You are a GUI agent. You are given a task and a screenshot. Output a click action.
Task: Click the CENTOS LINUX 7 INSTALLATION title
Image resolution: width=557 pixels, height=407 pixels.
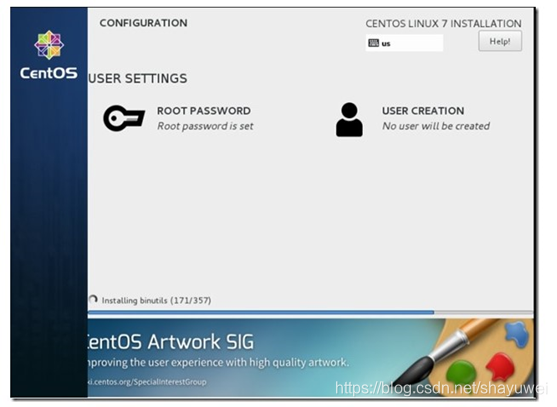443,24
